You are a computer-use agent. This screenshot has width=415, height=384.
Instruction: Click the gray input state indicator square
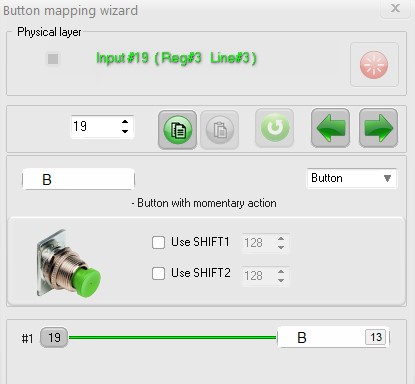53,59
